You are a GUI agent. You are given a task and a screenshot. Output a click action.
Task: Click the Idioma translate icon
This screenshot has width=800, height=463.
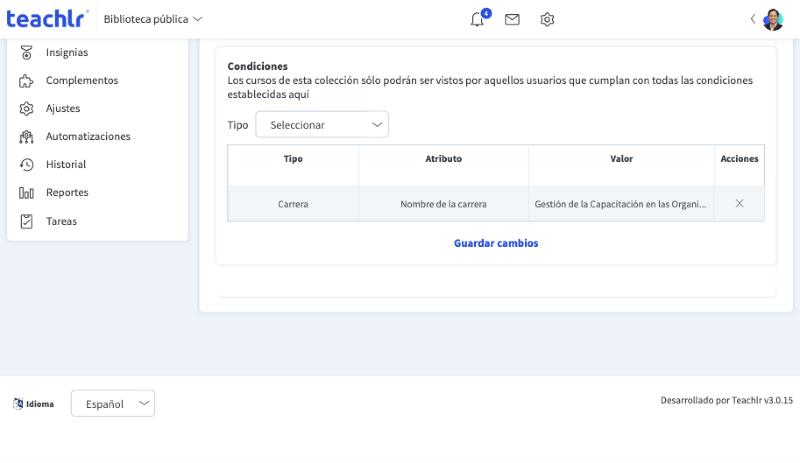[18, 404]
